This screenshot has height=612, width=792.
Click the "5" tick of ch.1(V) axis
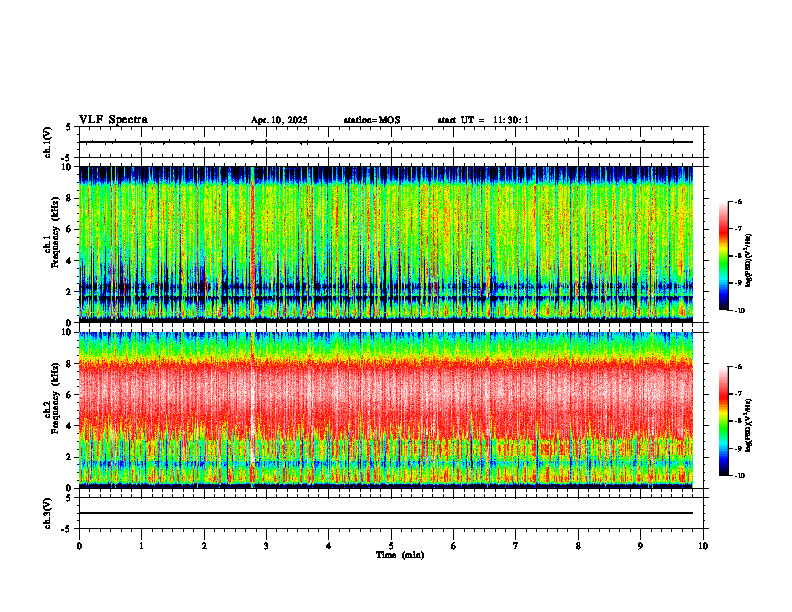[69, 127]
